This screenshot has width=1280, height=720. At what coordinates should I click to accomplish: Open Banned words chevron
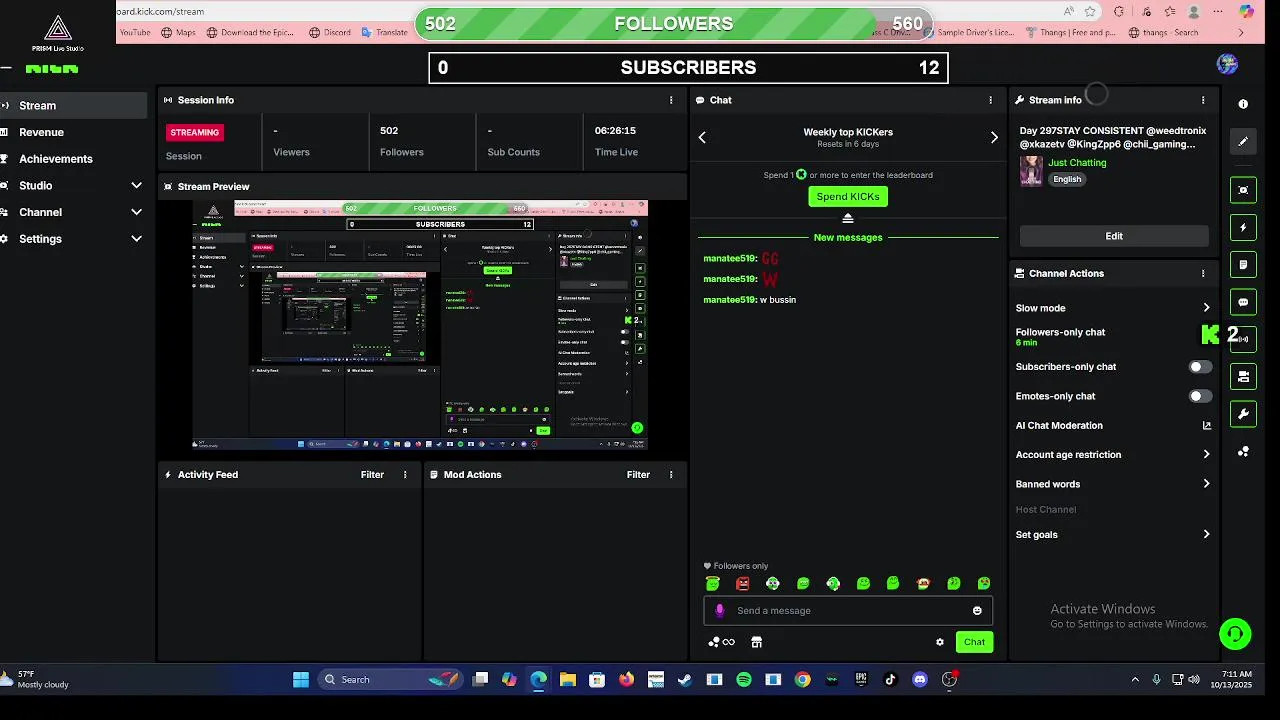1206,484
